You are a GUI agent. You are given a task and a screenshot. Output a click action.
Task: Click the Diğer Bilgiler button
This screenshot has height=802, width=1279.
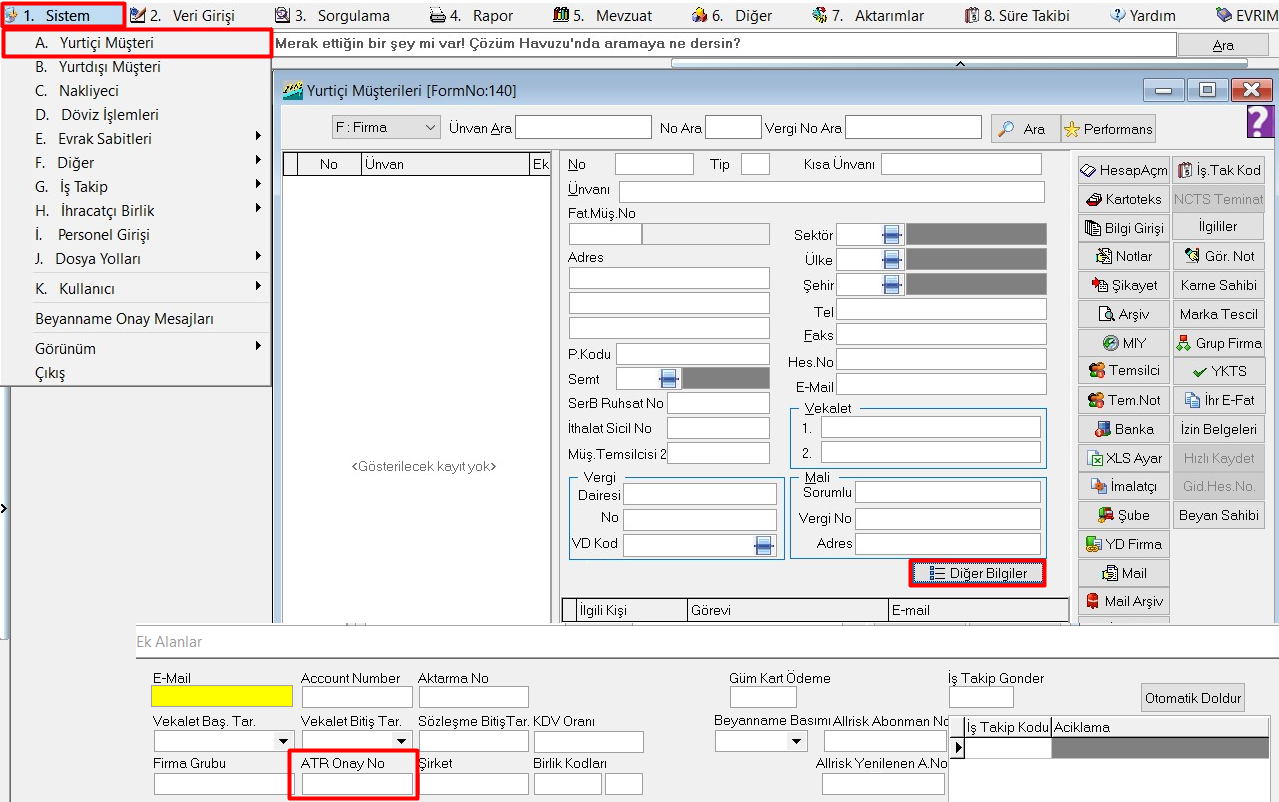[x=977, y=573]
